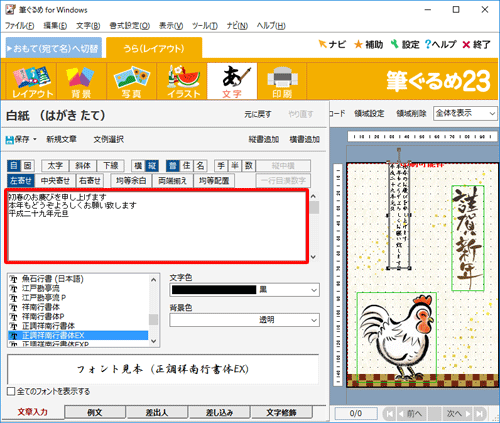Click text area scroll down arrow
500x423 pixels.
313,257
